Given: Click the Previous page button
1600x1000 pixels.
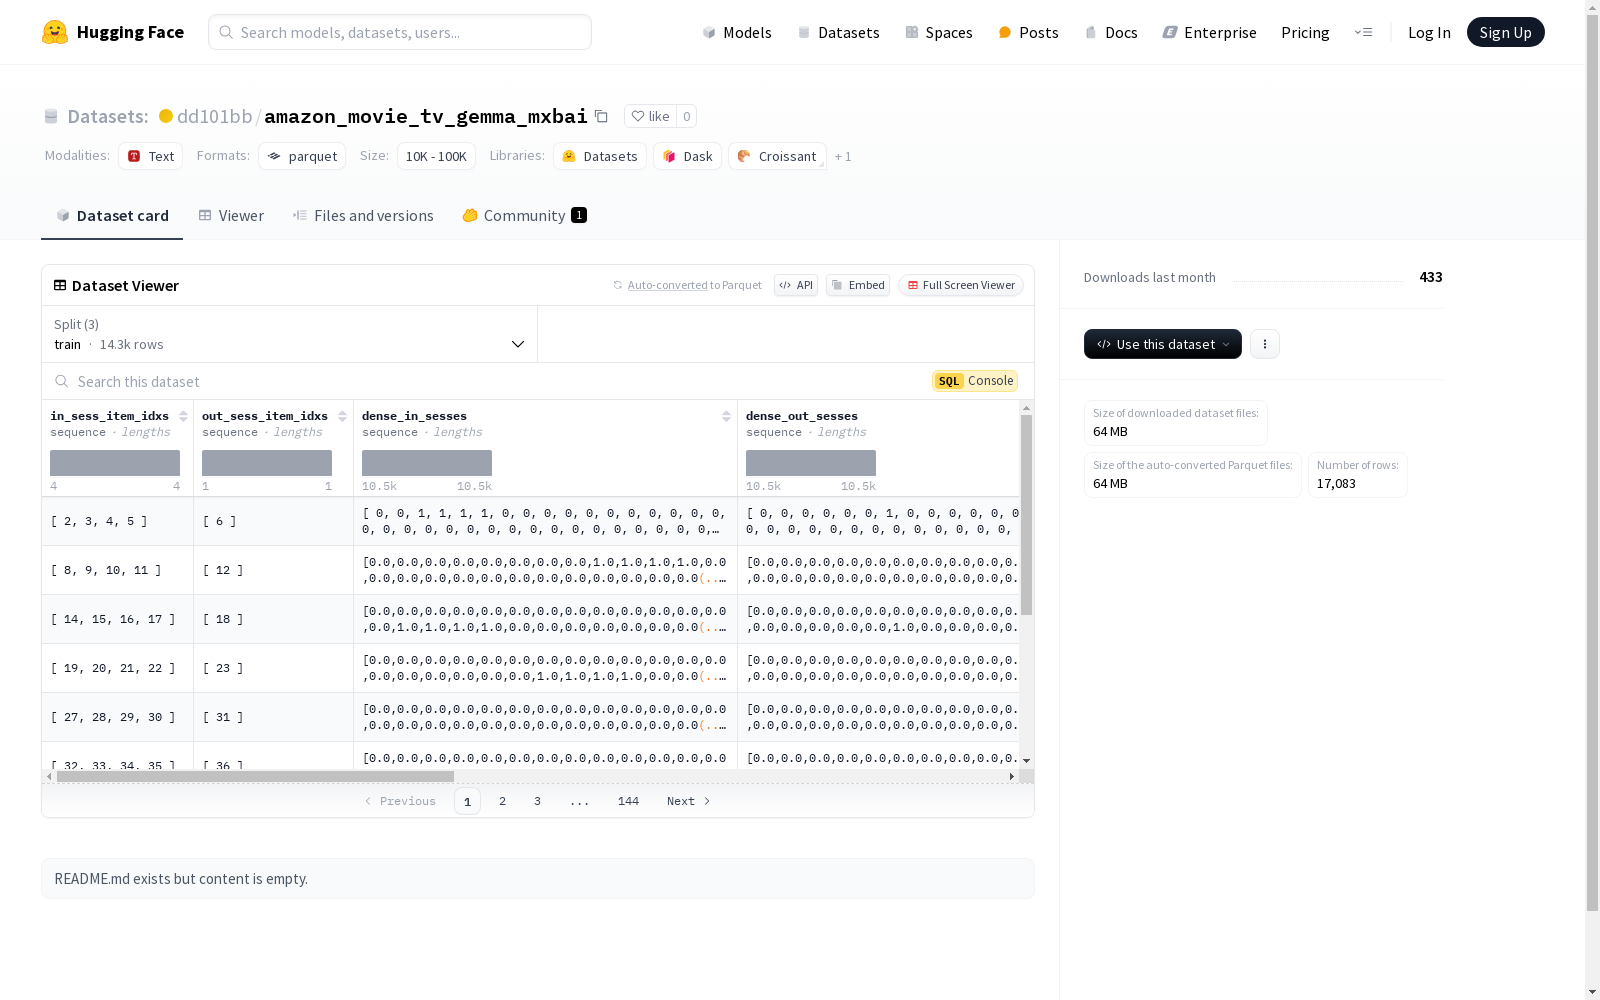Looking at the screenshot, I should coord(400,801).
